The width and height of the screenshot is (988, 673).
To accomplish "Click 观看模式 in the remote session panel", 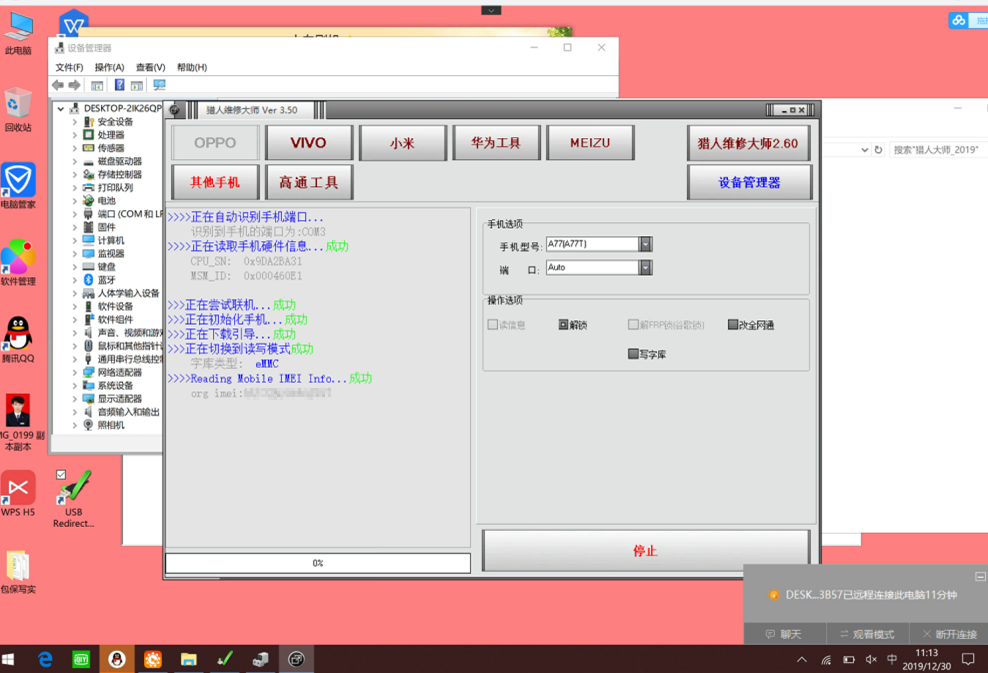I will [x=866, y=634].
